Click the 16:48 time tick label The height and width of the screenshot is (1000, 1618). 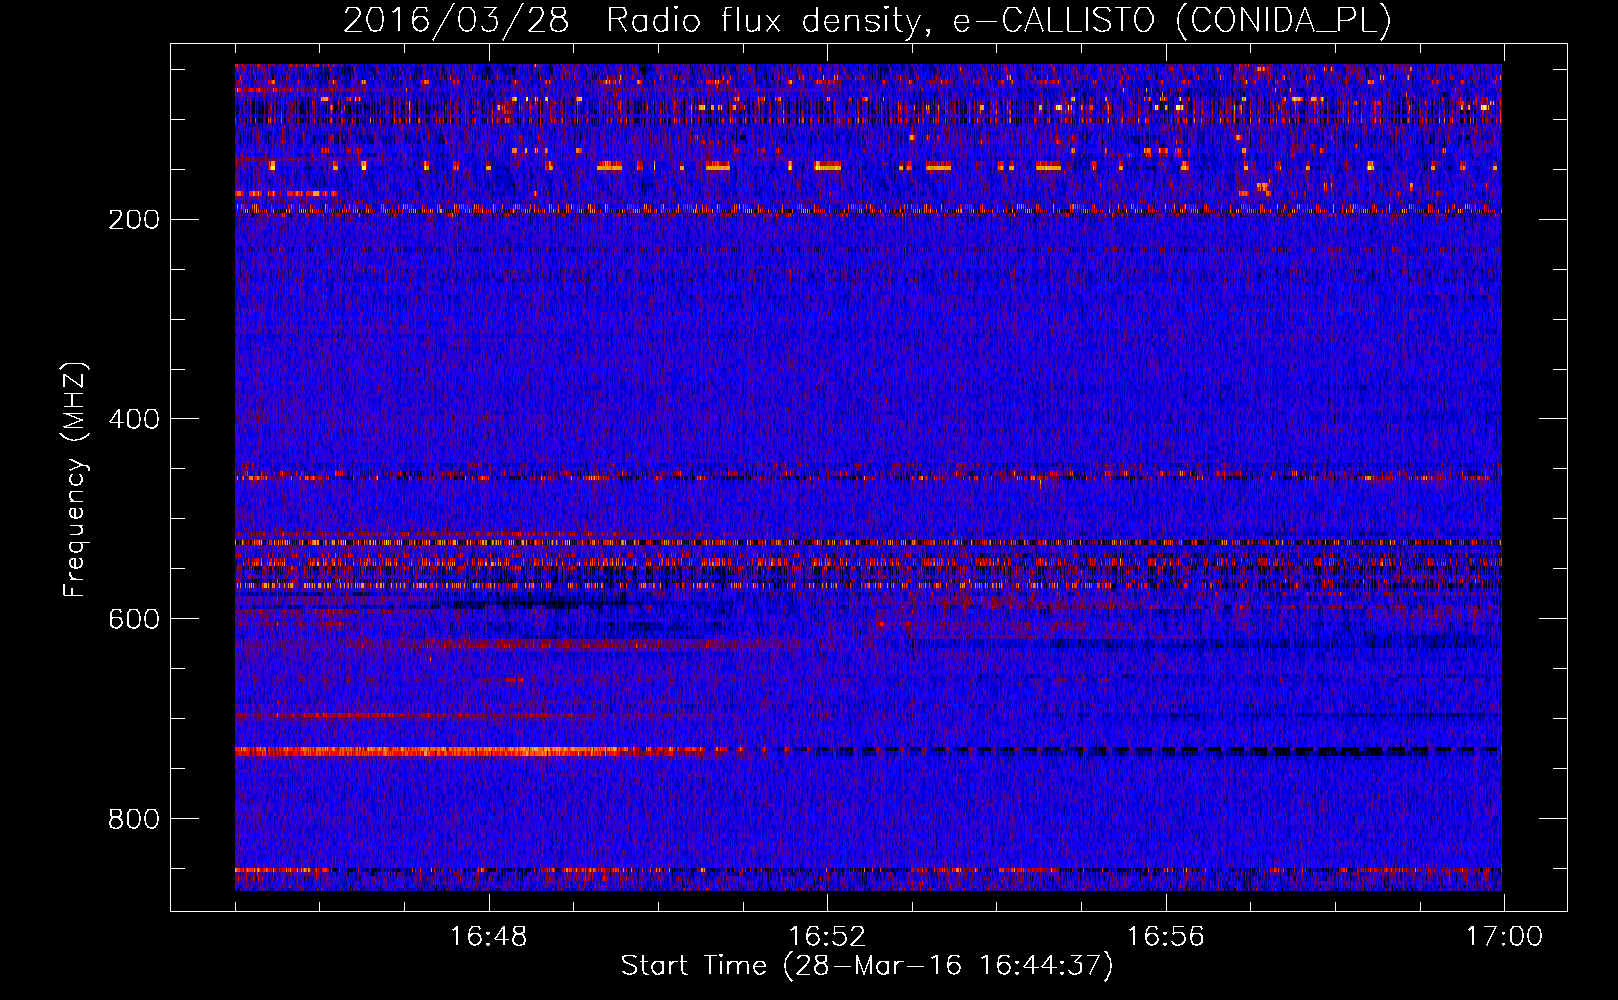point(489,937)
